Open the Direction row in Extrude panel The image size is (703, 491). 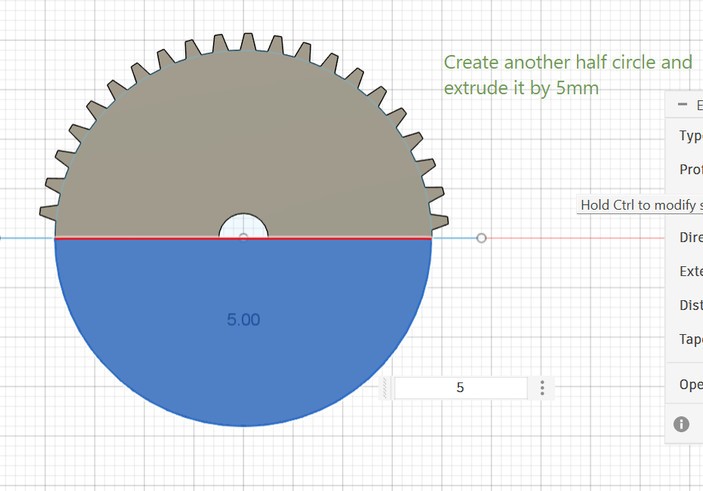click(684, 237)
